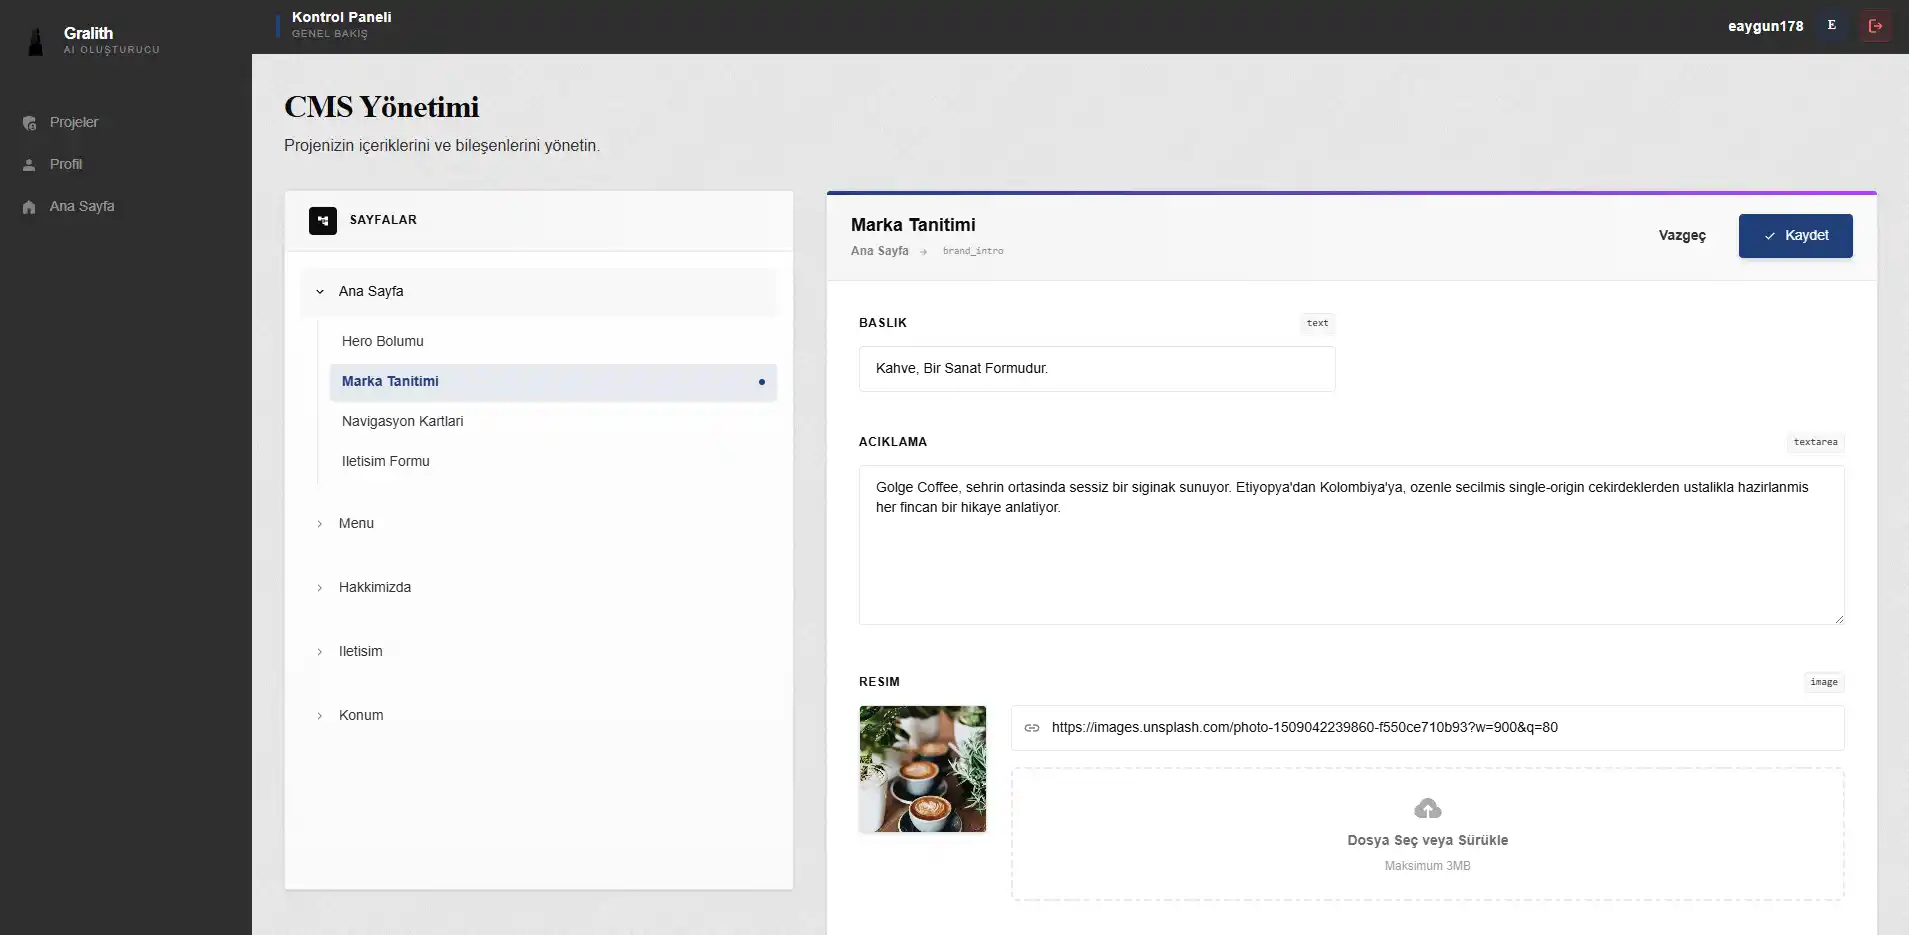This screenshot has height=935, width=1909.
Task: Click the Gralith logo icon
Action: pyautogui.click(x=36, y=41)
